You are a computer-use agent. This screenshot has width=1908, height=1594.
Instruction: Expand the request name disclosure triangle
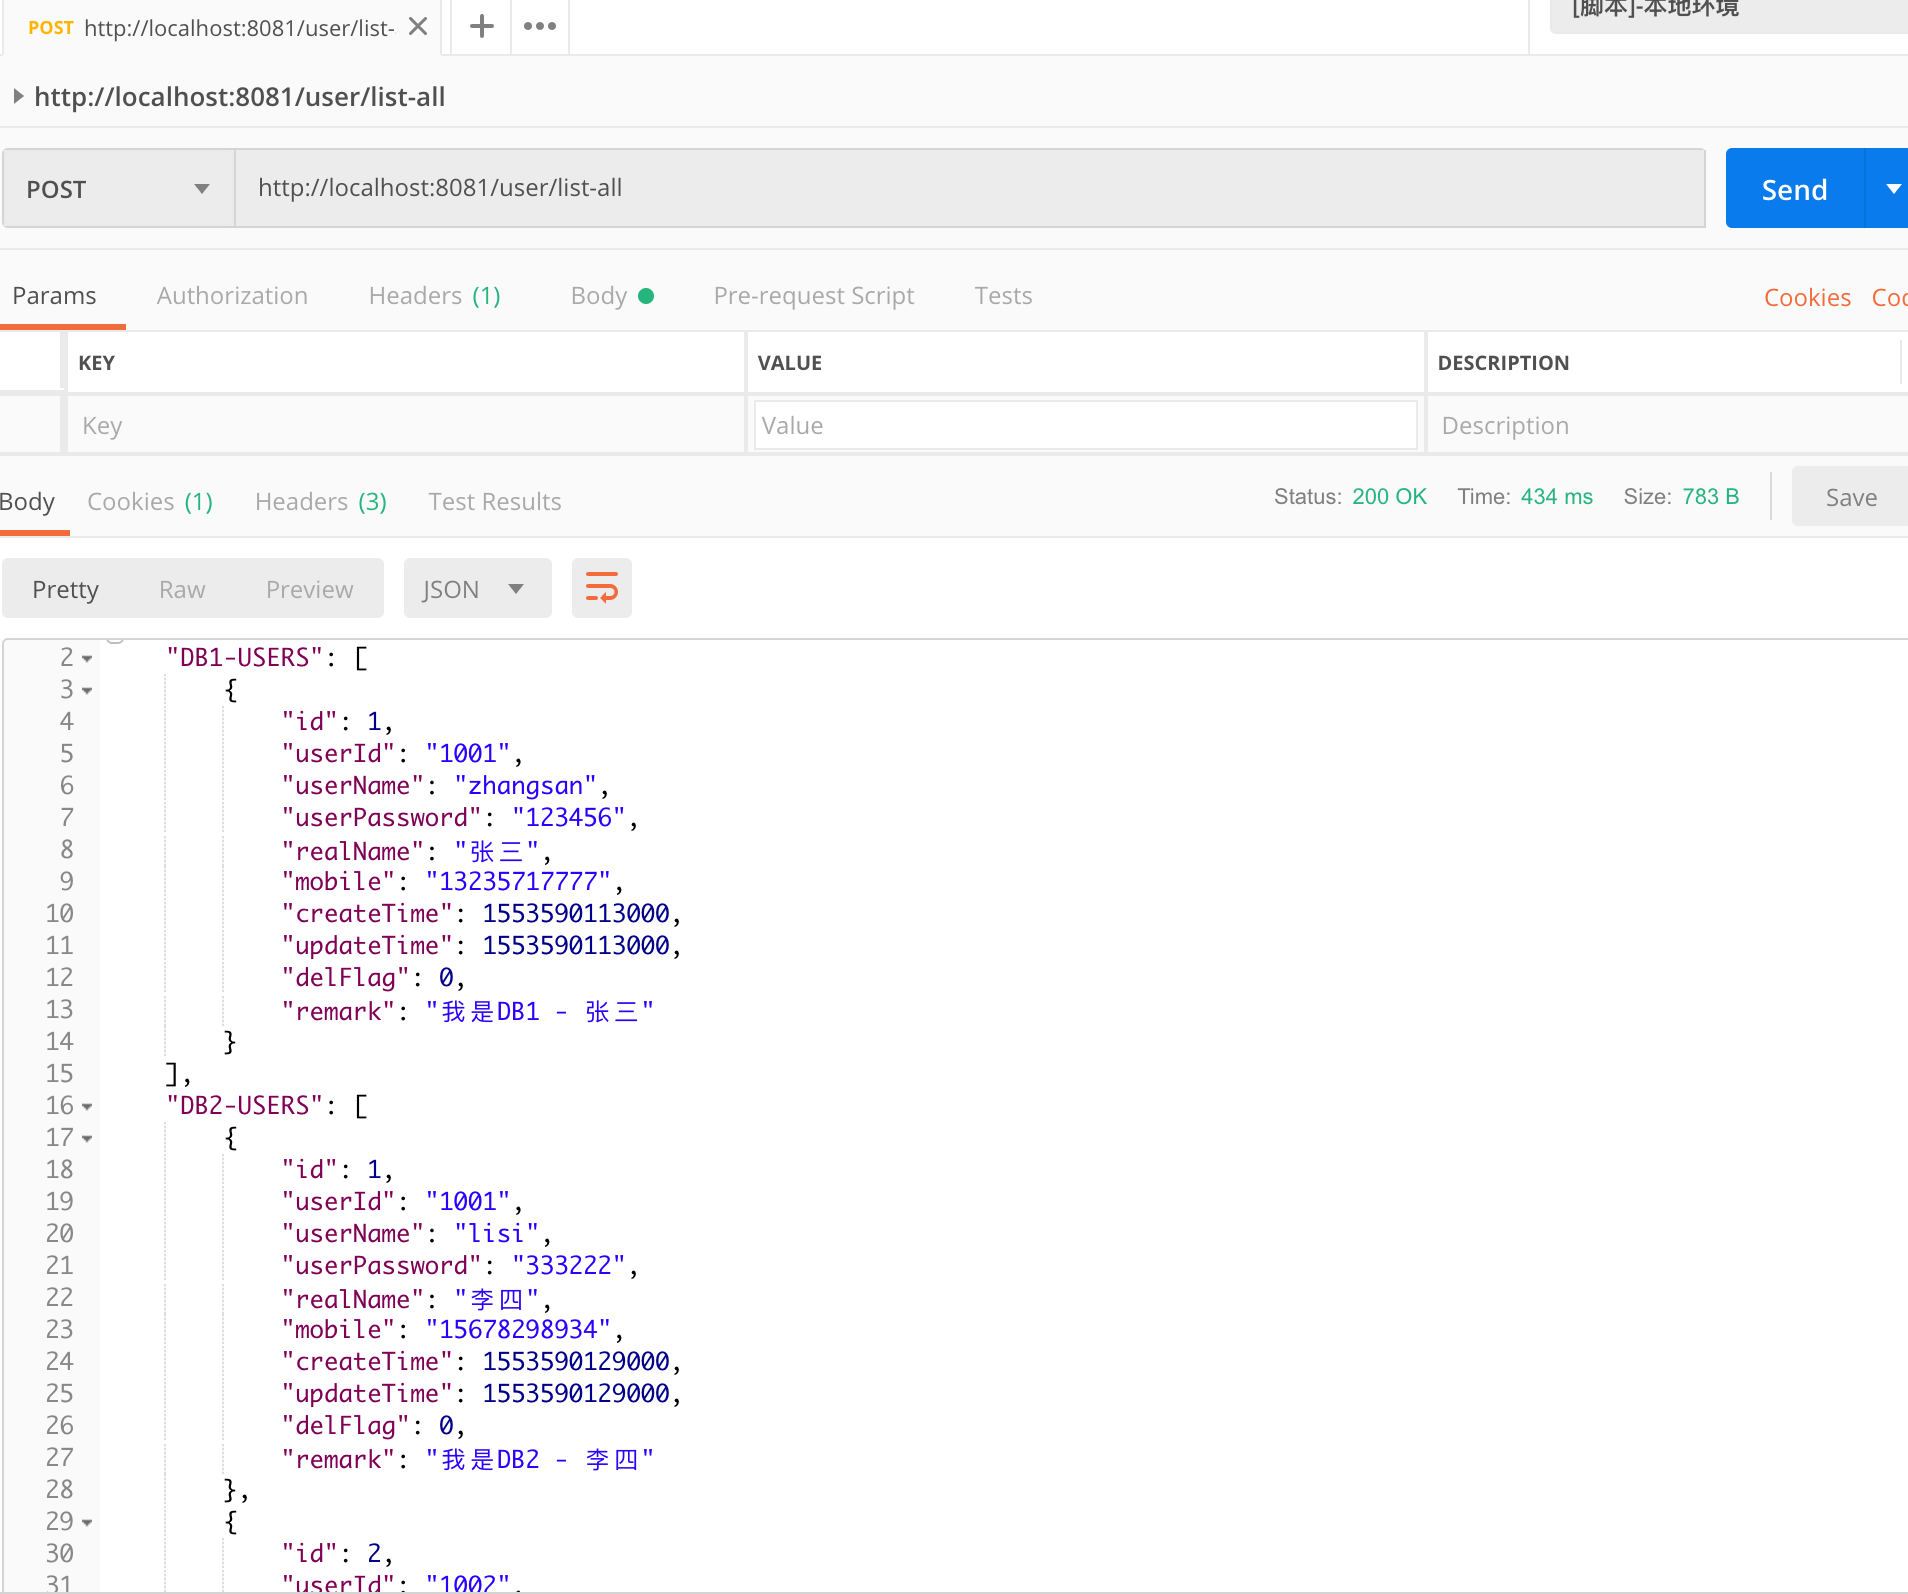[17, 96]
